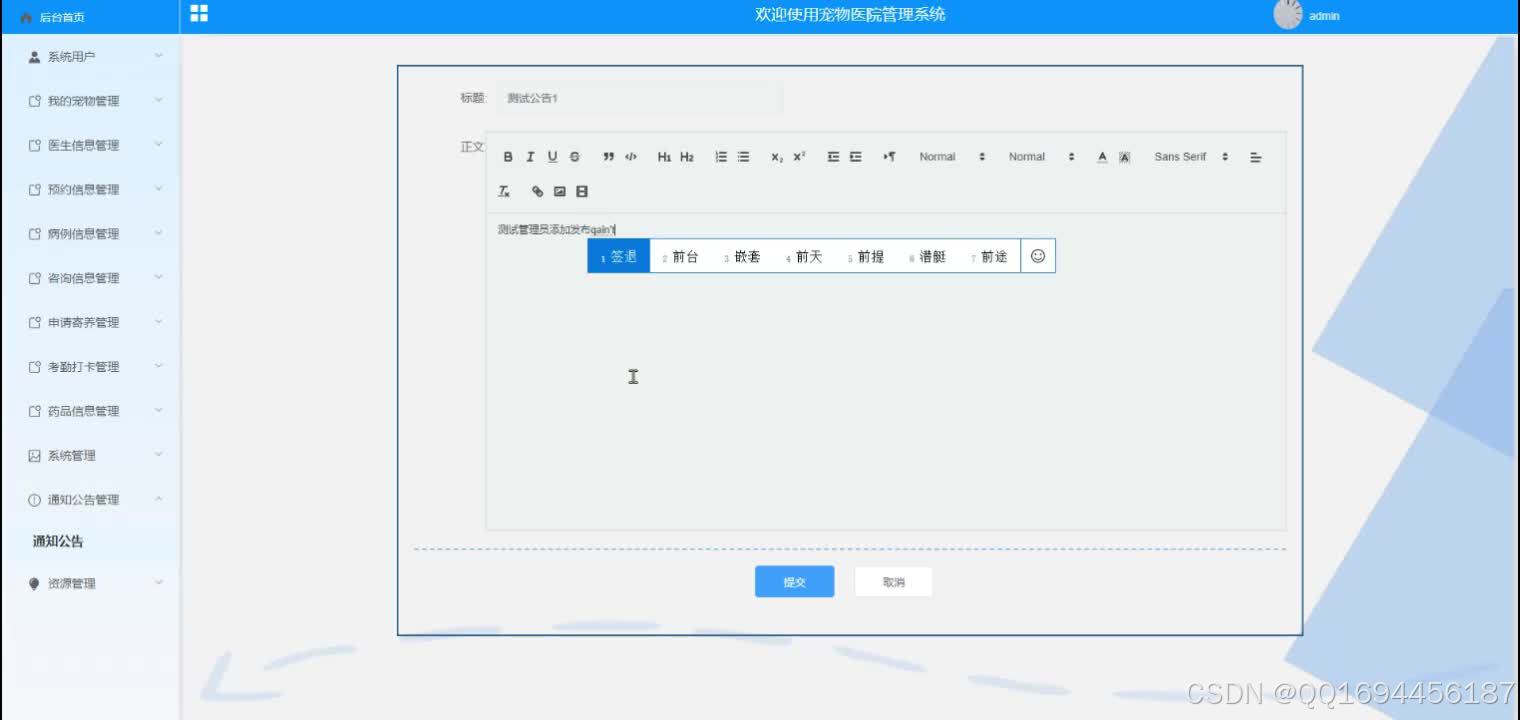Expand the 预约信息管理 menu
The width and height of the screenshot is (1520, 720).
(90, 189)
